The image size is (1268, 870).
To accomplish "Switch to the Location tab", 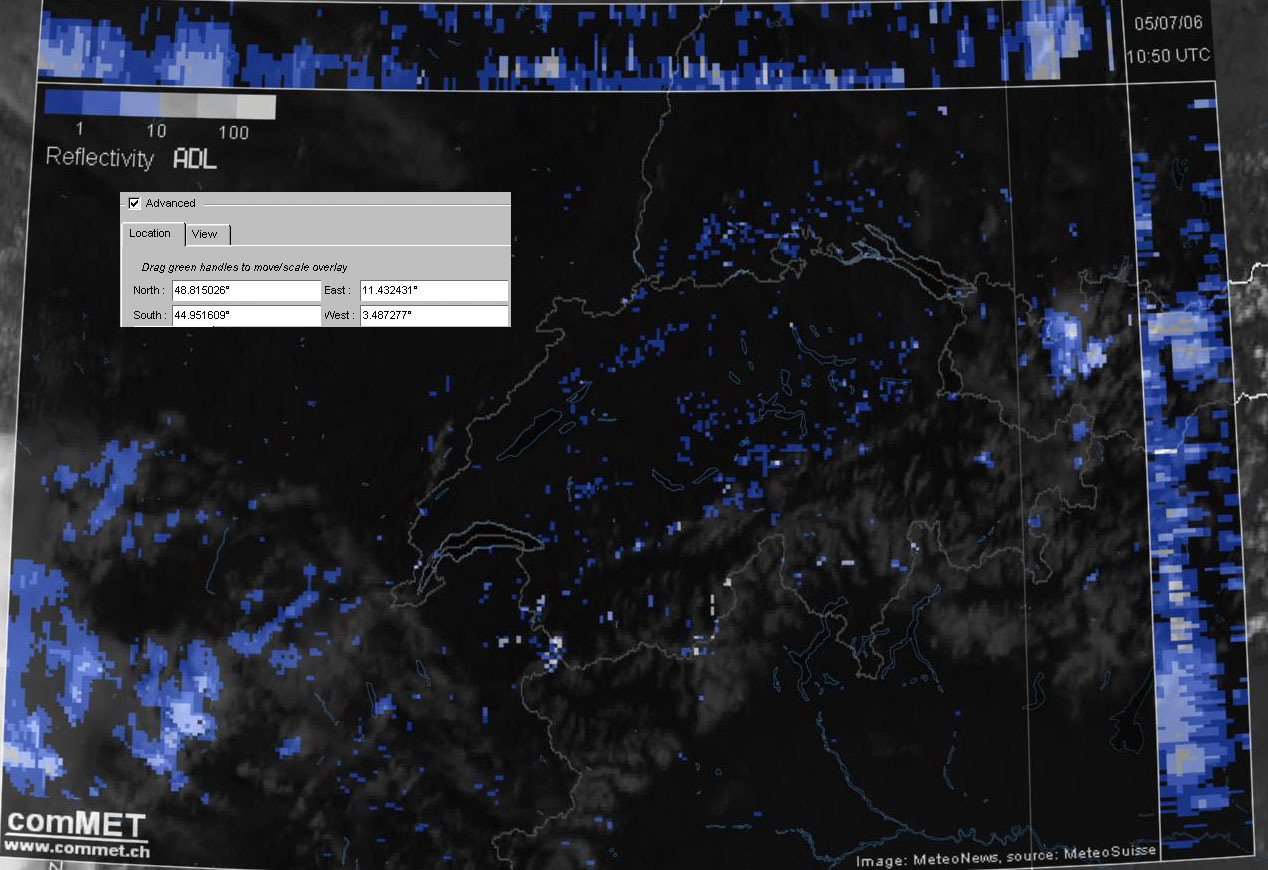I will (152, 234).
